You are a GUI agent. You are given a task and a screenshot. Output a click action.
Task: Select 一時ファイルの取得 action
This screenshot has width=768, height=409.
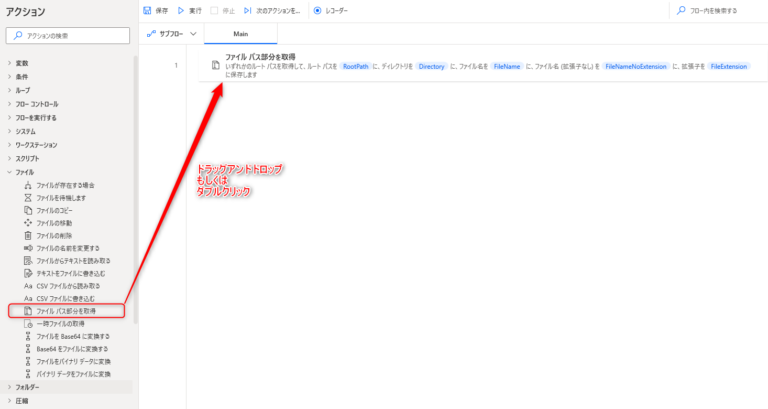[x=60, y=324]
